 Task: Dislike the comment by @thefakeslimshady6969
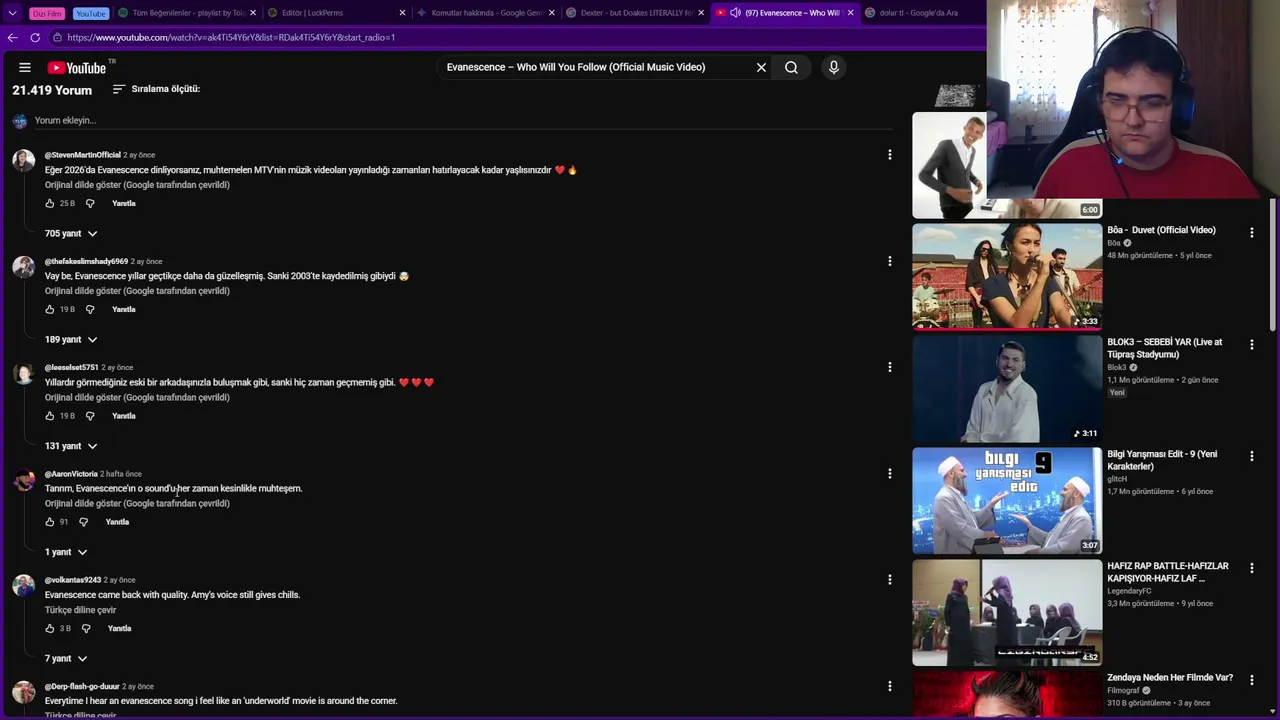click(x=90, y=309)
